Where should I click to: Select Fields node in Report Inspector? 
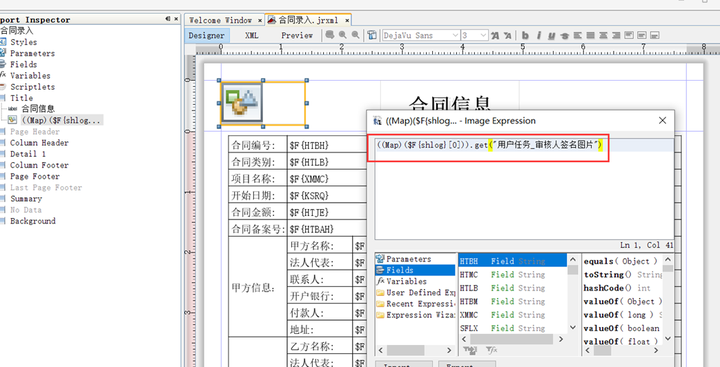pyautogui.click(x=23, y=64)
